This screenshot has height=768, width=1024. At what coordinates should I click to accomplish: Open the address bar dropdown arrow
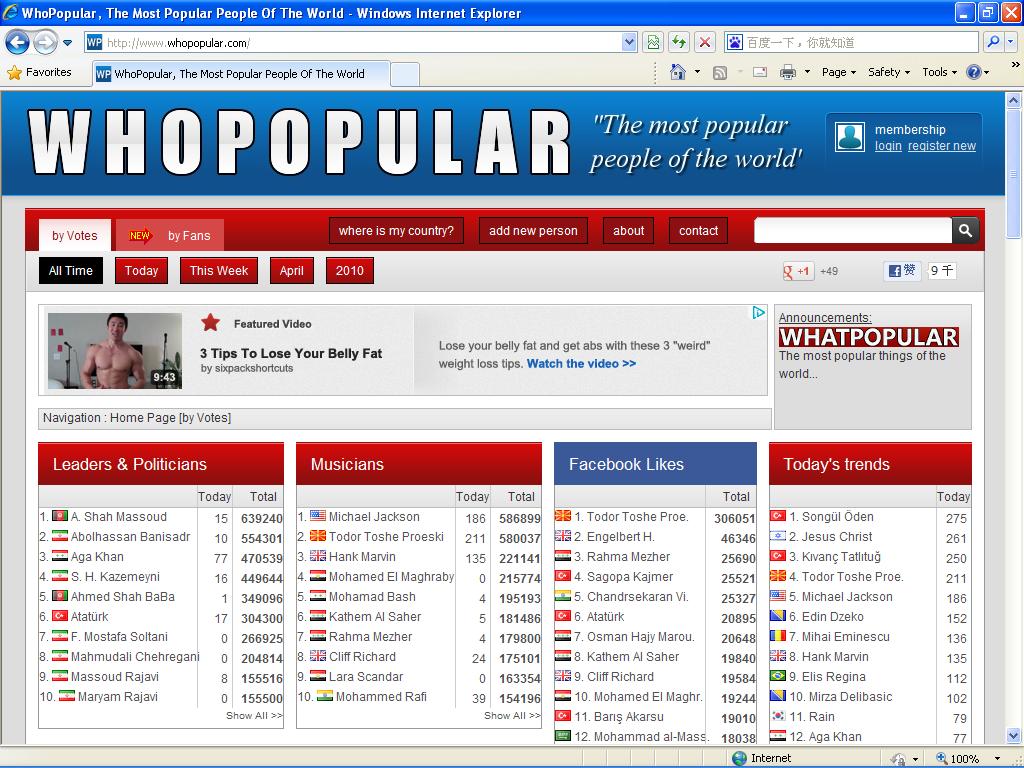(629, 42)
